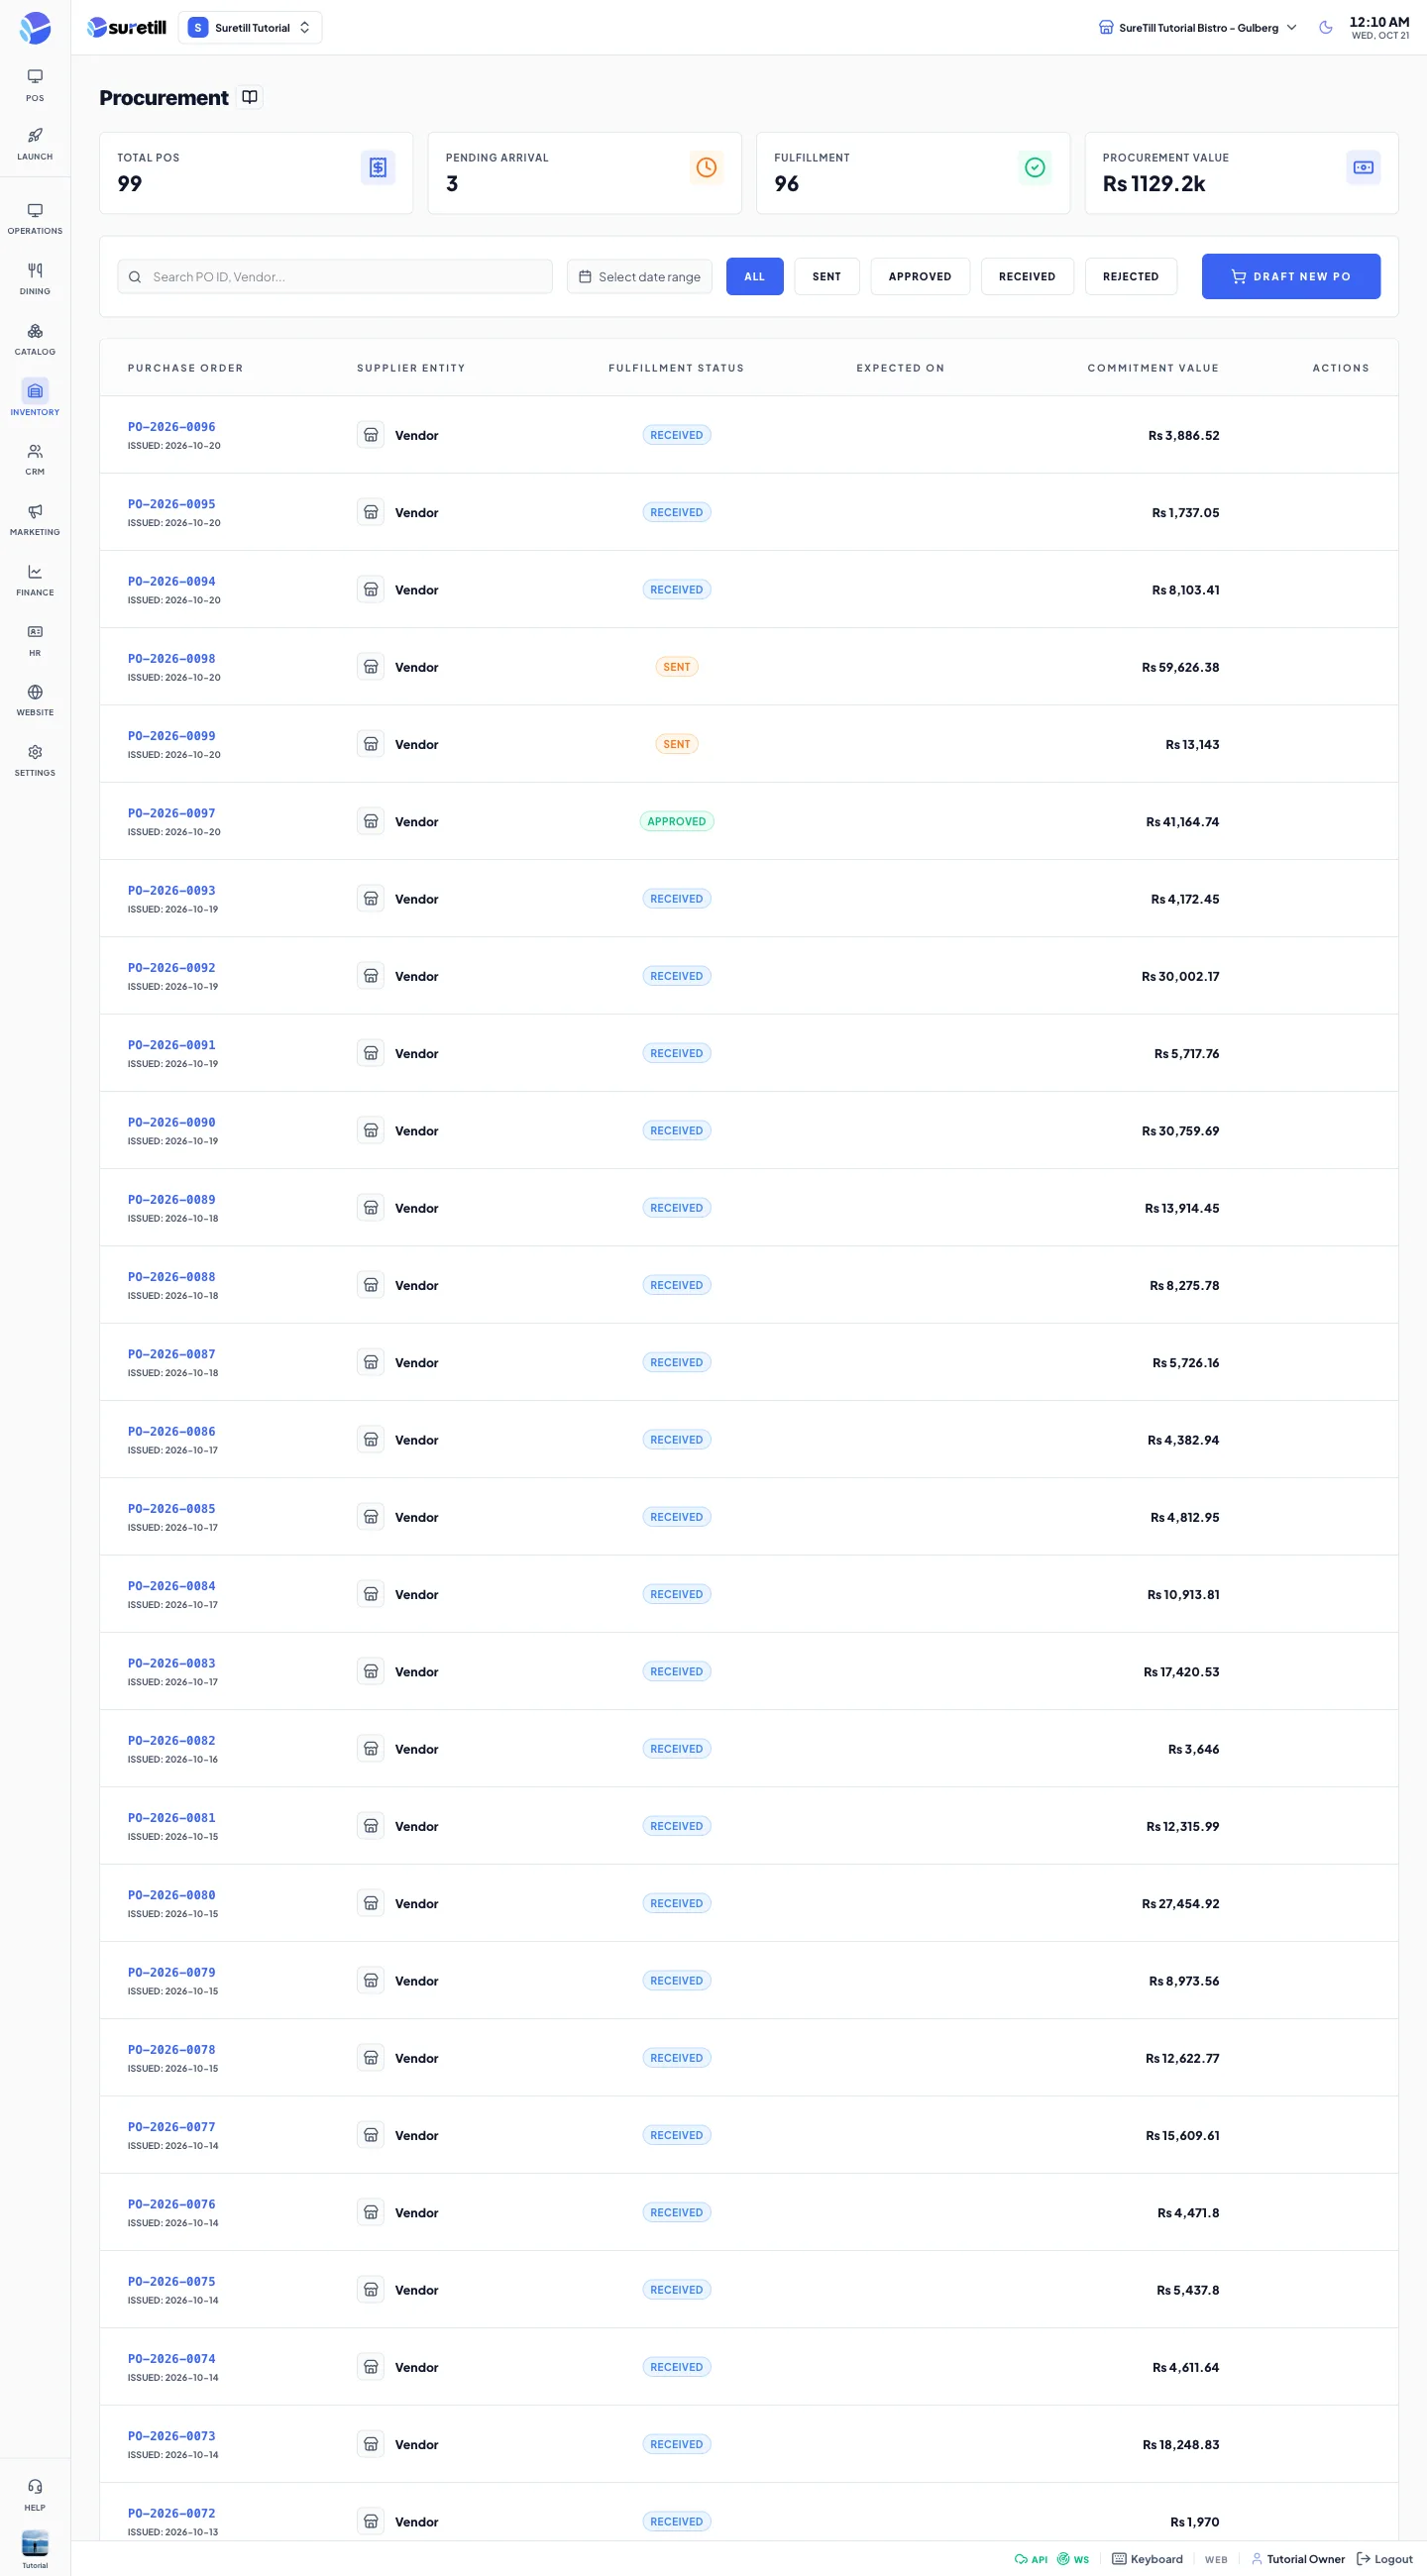
Task: Click the SENT status badge for PO-2026-0099
Action: [x=676, y=743]
